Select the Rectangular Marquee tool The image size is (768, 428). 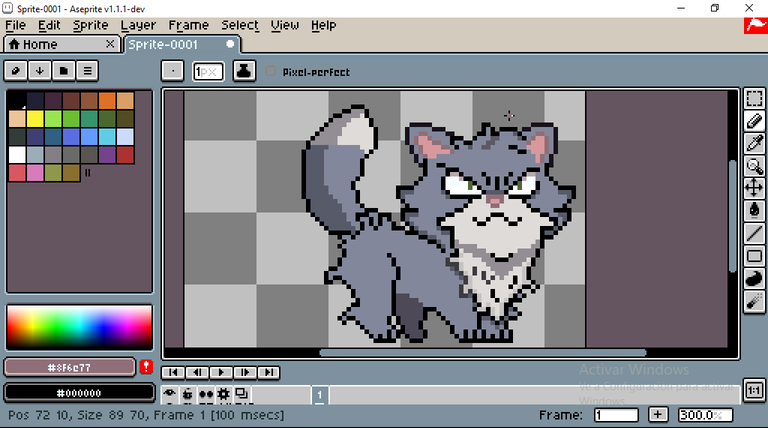754,98
